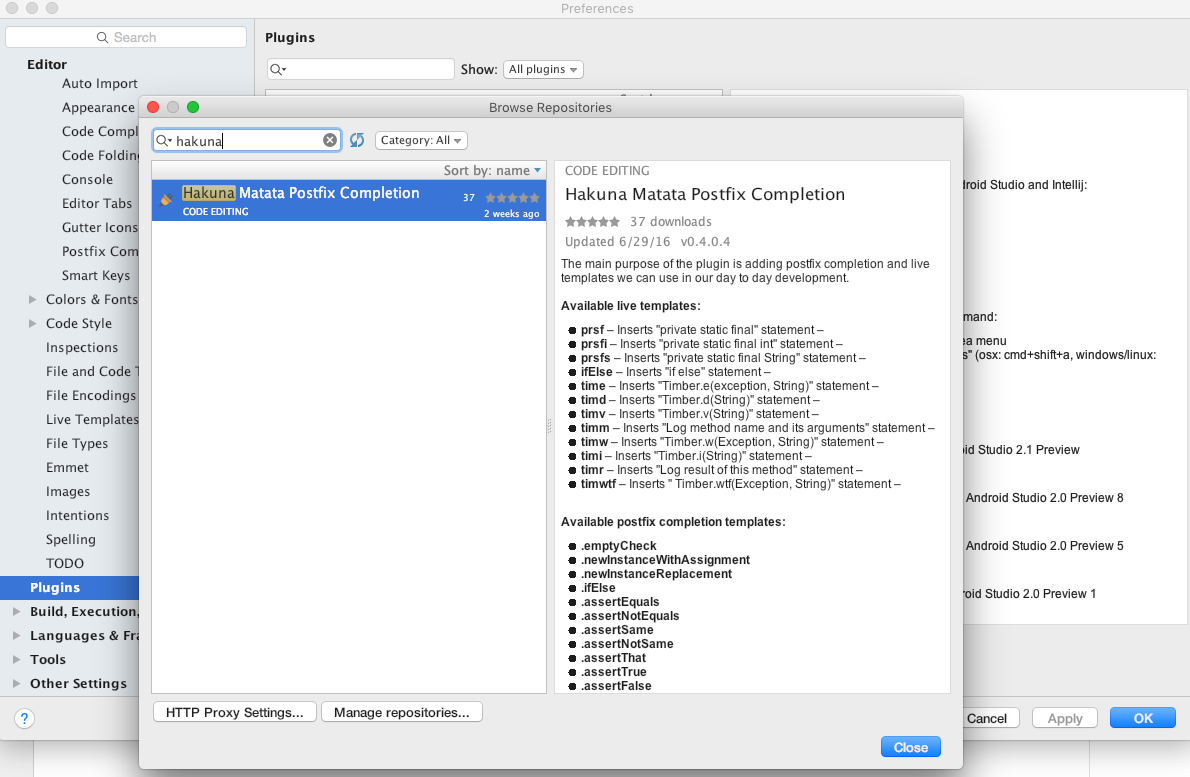1190x777 pixels.
Task: Select Hakuna Matata Postfix Completion row
Action: tap(349, 200)
